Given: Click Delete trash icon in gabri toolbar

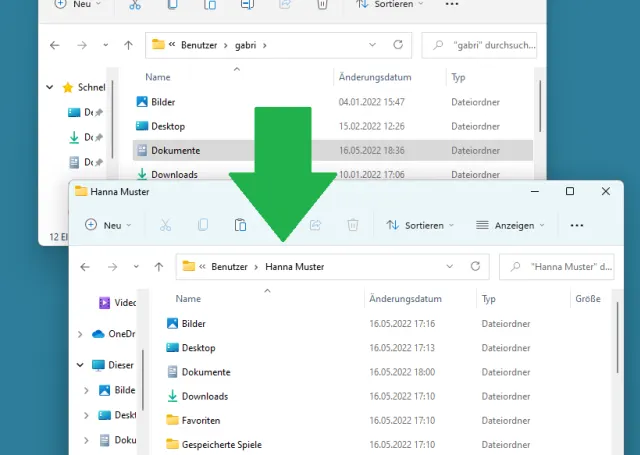Looking at the screenshot, I should (322, 4).
